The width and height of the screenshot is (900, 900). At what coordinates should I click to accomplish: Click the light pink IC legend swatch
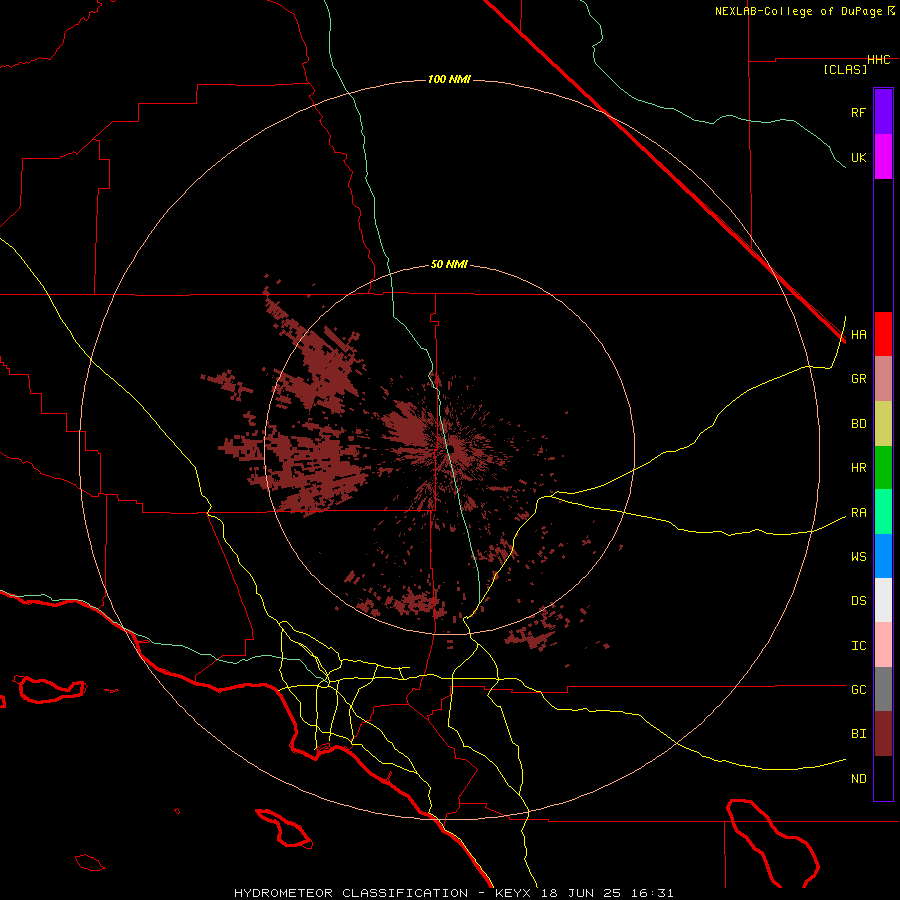point(883,645)
